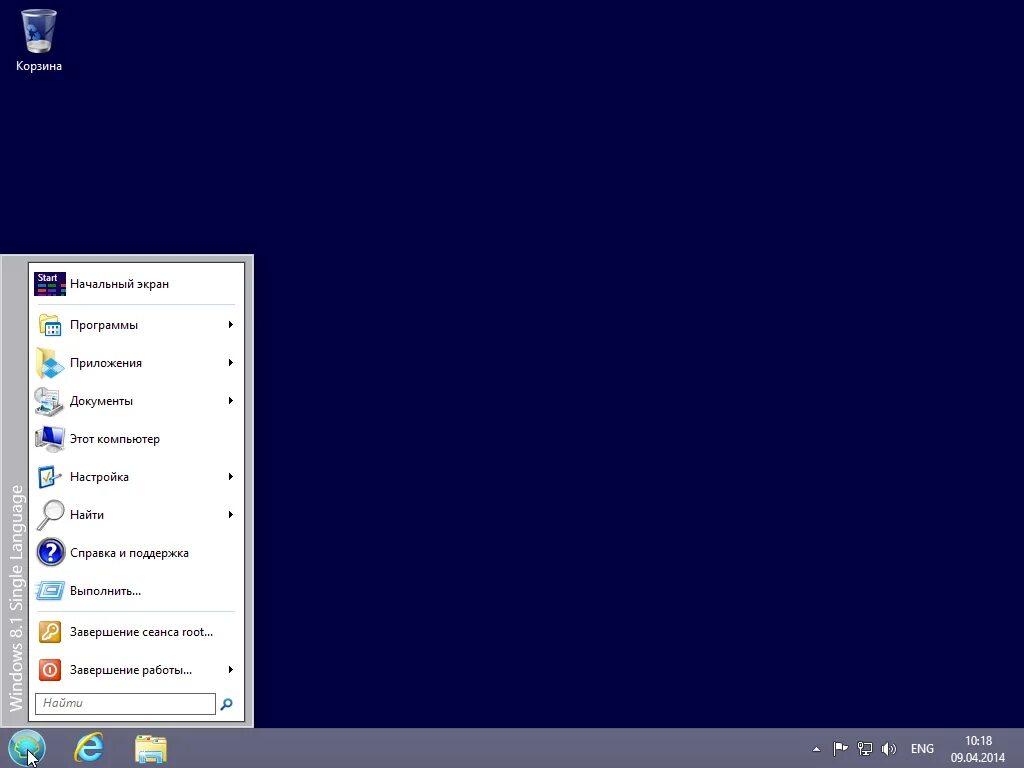Expand the Завершение работы submenu arrow
Viewport: 1024px width, 768px height.
(x=231, y=669)
